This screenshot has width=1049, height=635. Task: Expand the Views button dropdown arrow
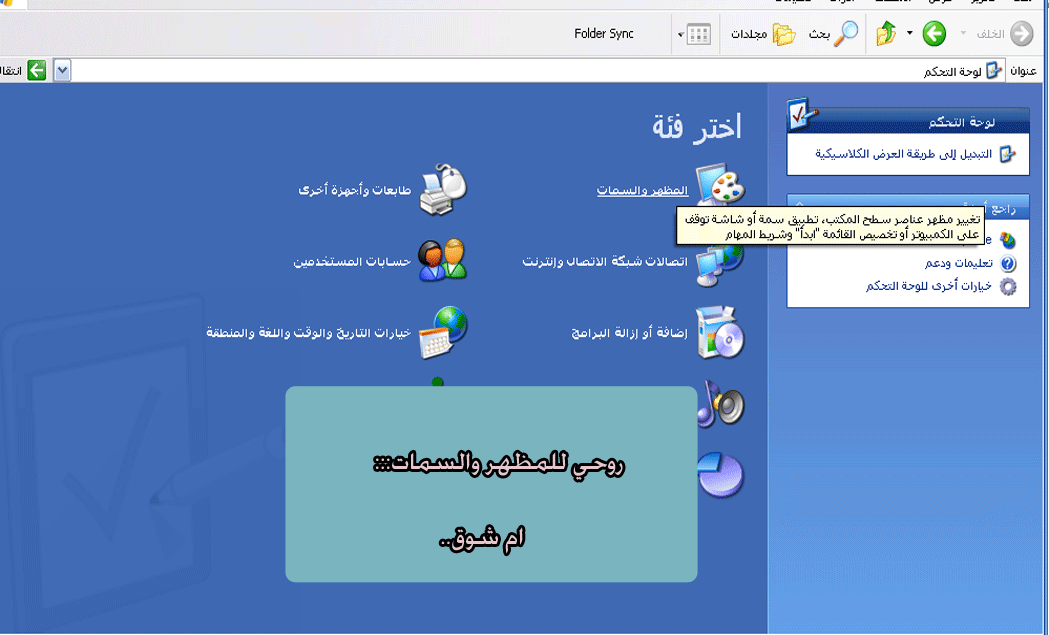coord(682,35)
